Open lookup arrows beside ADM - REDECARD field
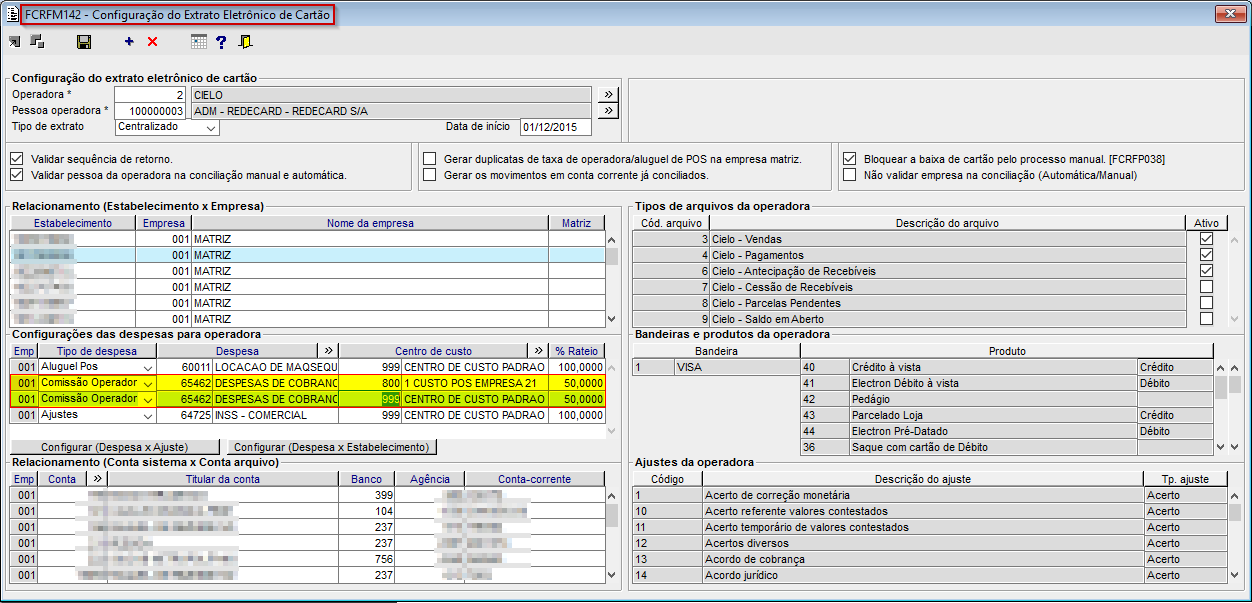This screenshot has height=603, width=1252. click(608, 111)
